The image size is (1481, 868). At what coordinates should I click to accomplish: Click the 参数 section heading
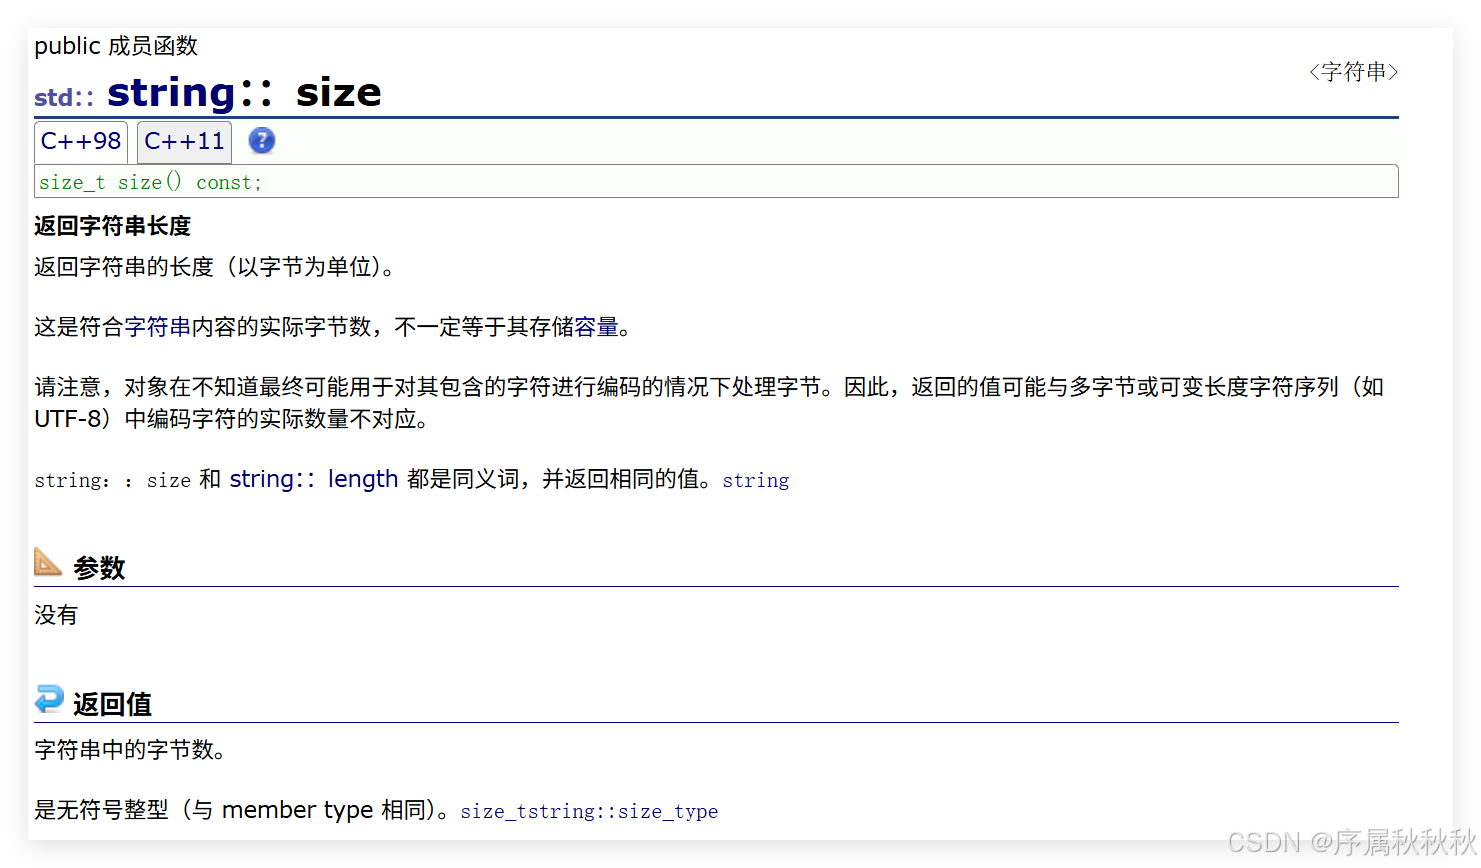coord(98,567)
